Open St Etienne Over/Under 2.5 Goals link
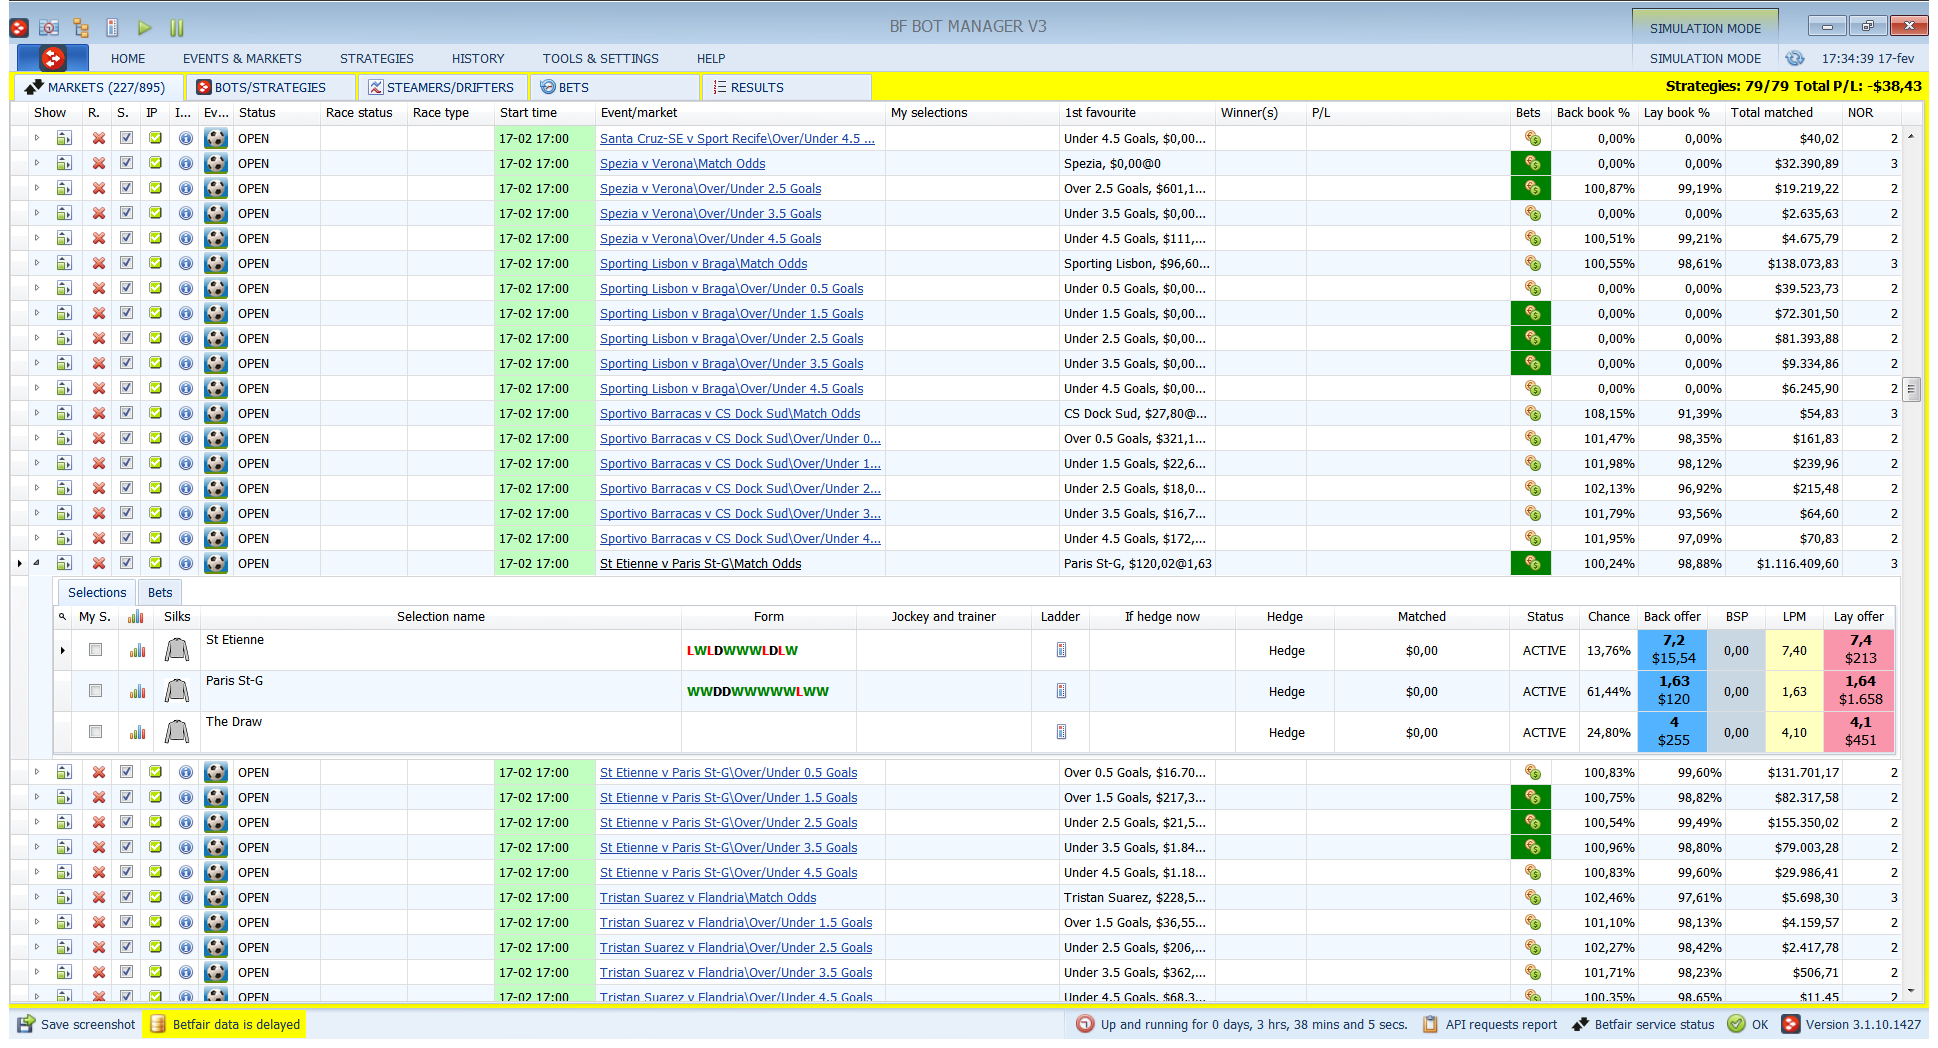Viewport: 1938px width, 1048px height. pyautogui.click(x=729, y=823)
